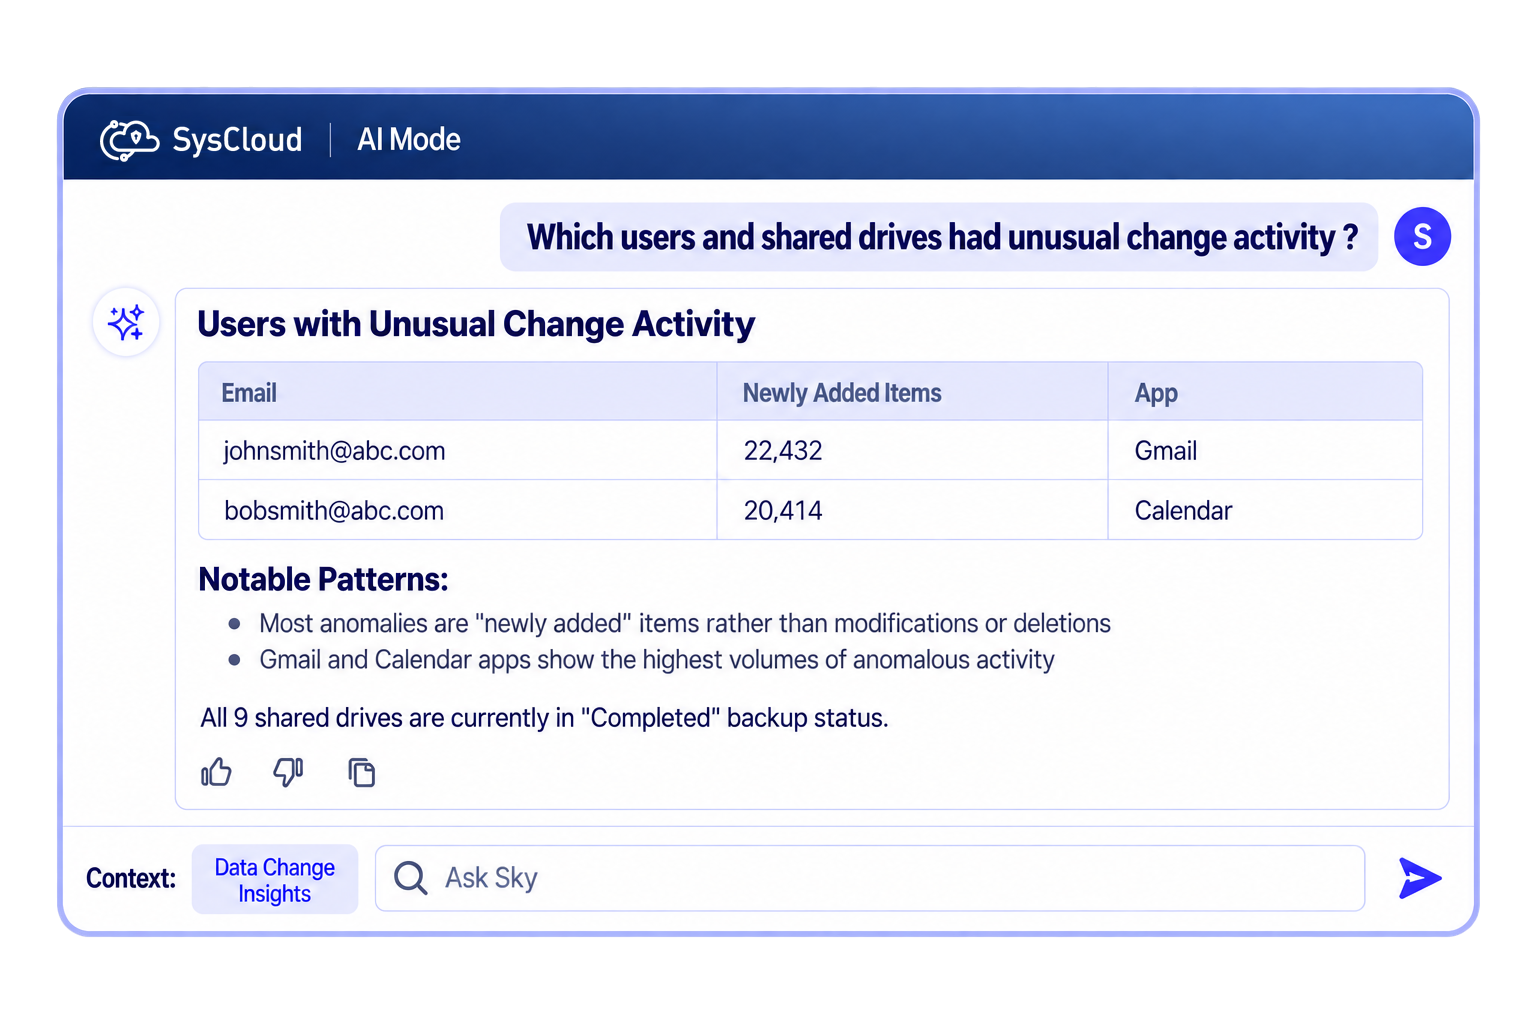The image size is (1536, 1024).
Task: Copy the AI response to clipboard
Action: 361,772
